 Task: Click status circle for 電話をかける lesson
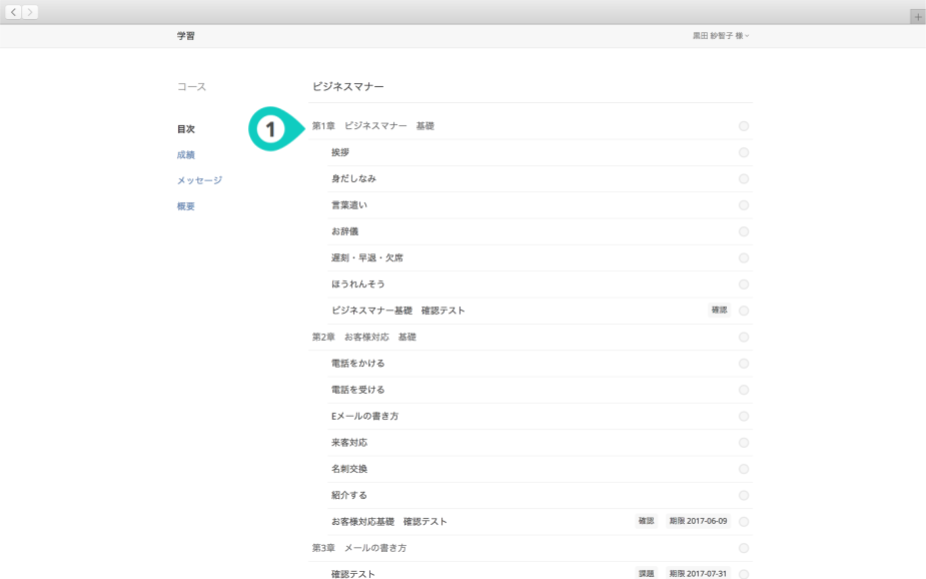[x=743, y=364]
